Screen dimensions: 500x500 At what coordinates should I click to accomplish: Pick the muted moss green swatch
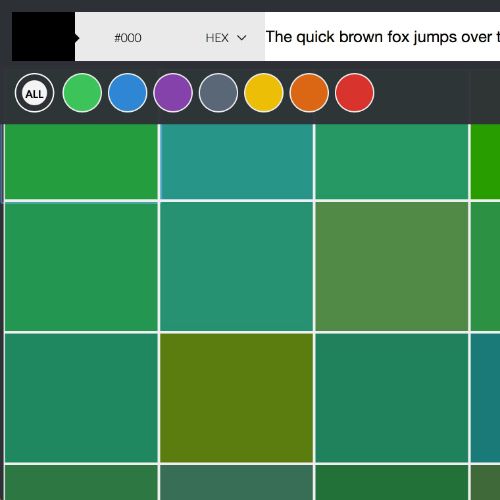pos(392,267)
